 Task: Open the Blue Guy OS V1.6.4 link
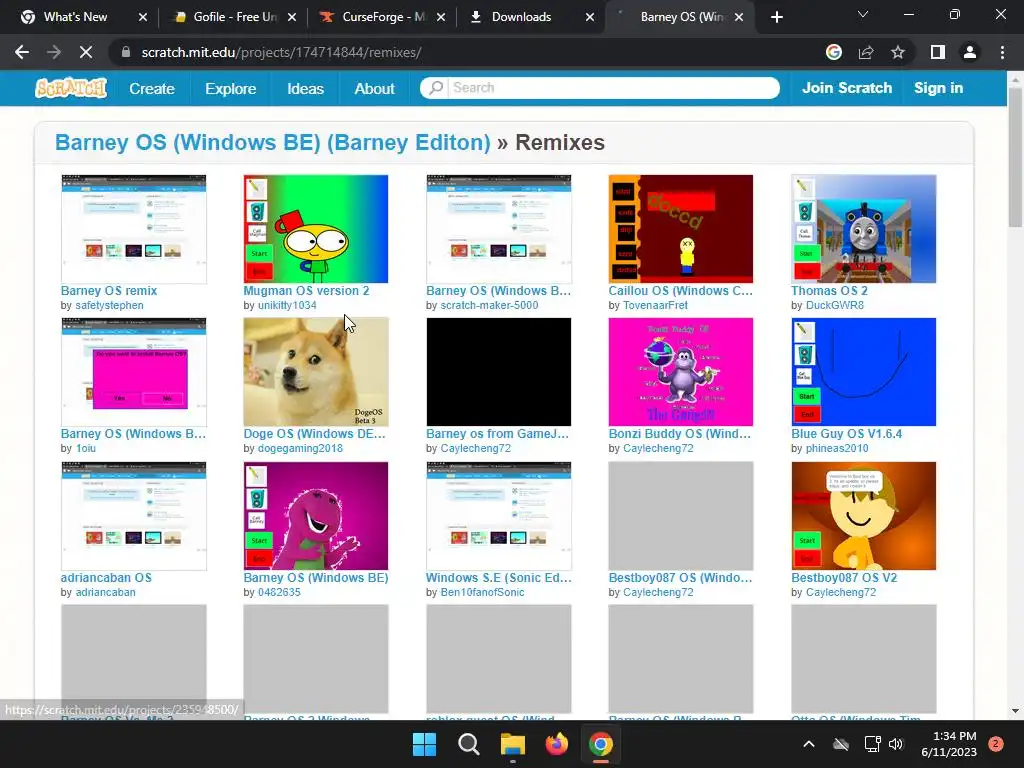846,434
